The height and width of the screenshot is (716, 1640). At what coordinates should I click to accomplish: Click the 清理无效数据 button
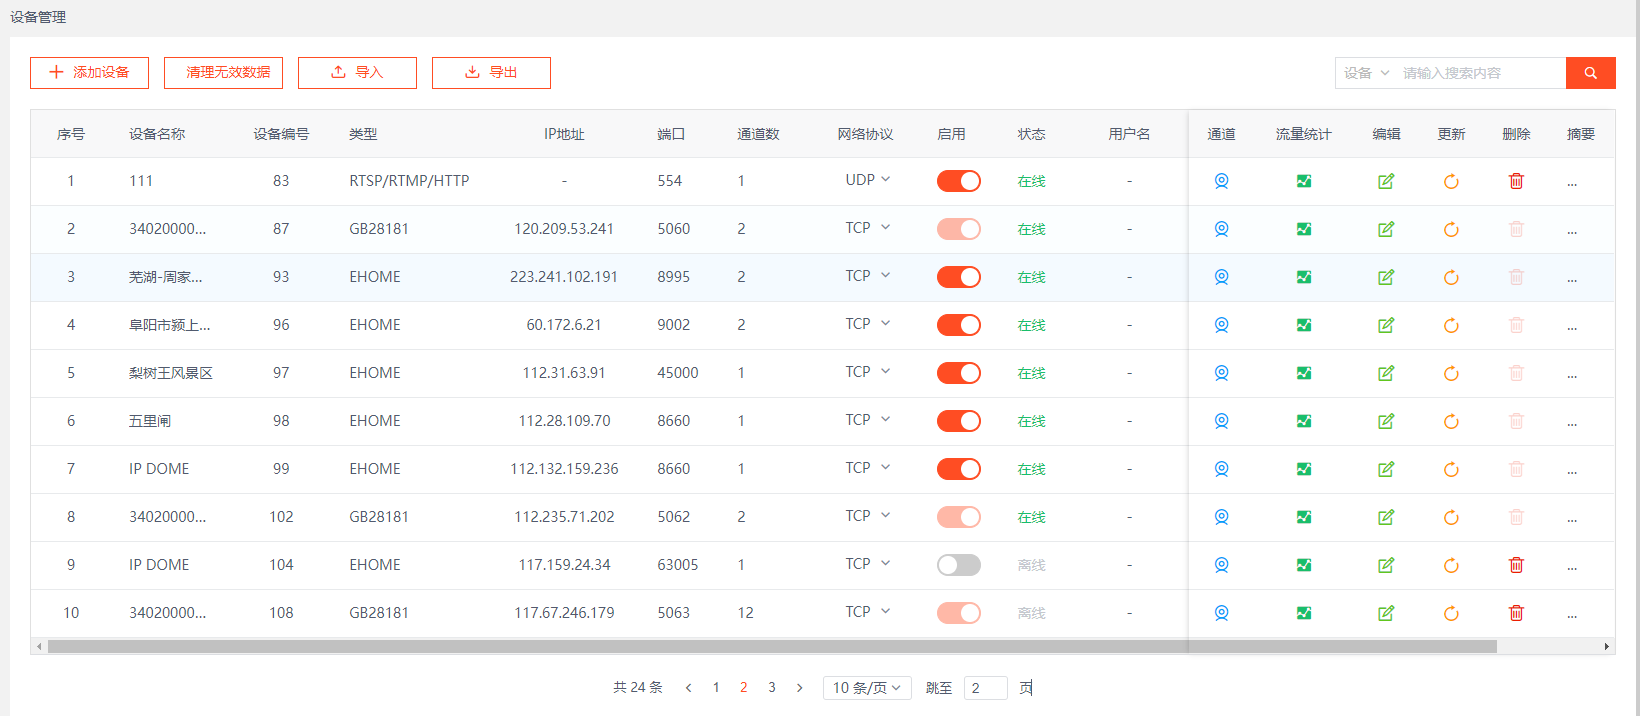coord(223,73)
